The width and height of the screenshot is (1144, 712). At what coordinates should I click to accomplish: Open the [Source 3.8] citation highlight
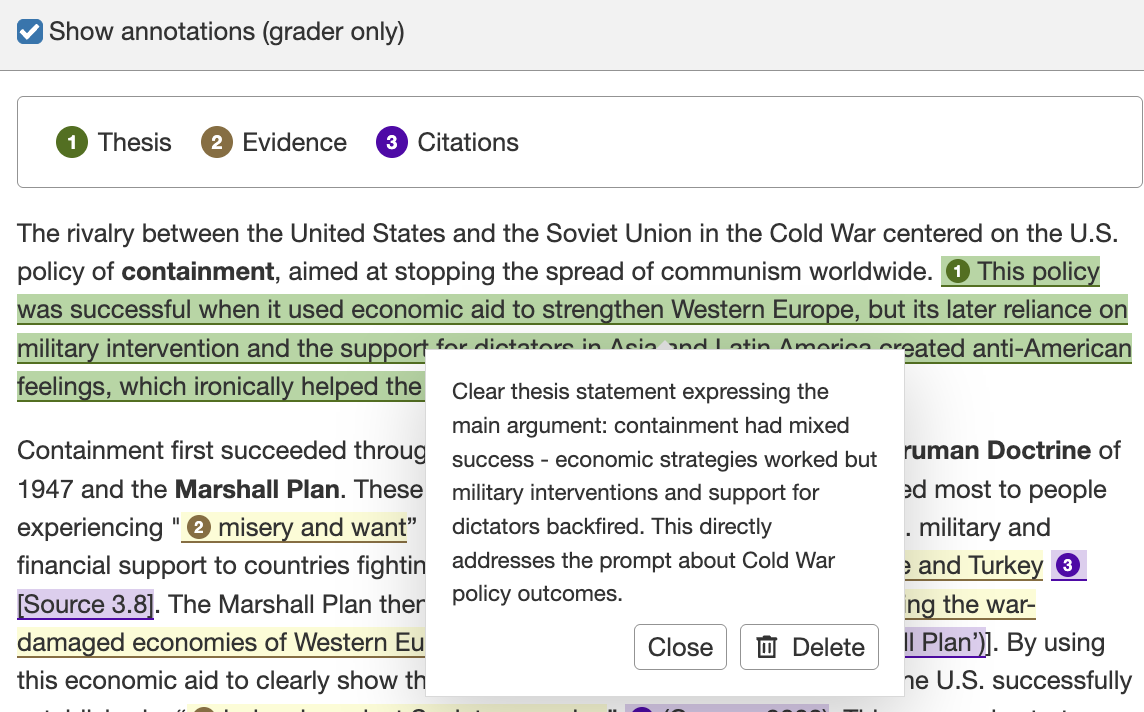point(84,604)
